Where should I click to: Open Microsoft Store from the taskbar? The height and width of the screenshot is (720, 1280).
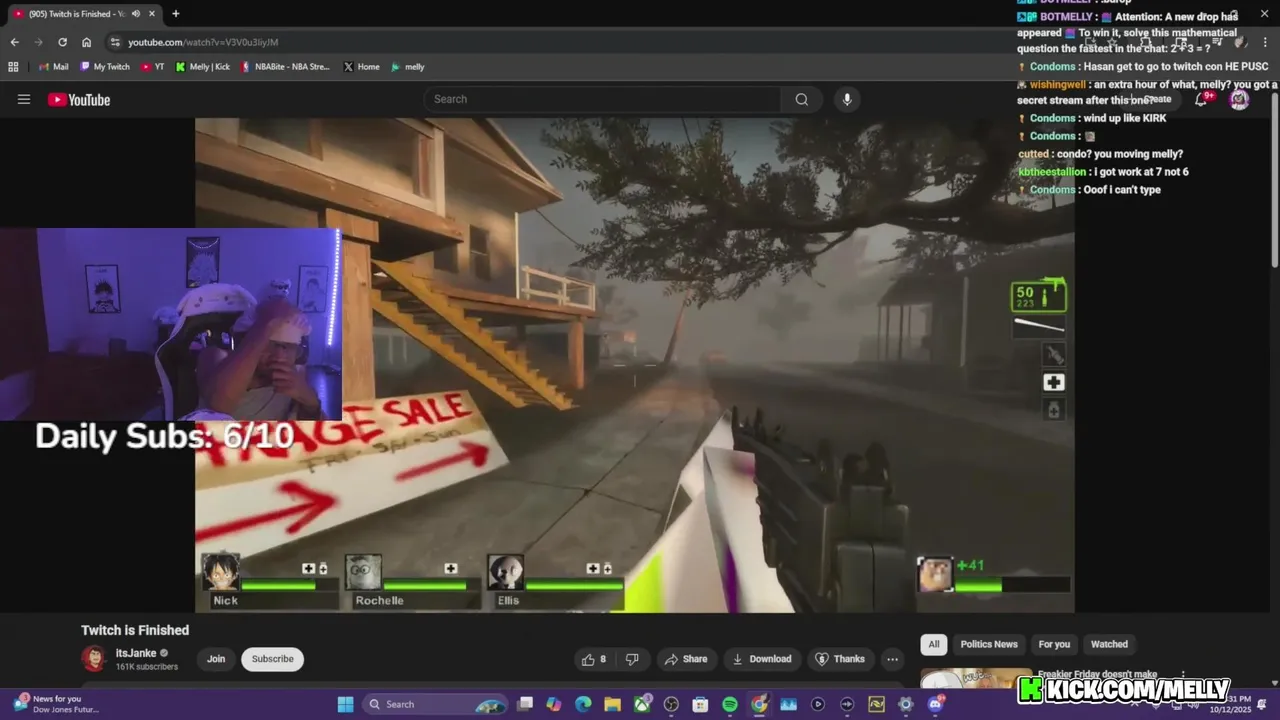[x=700, y=704]
